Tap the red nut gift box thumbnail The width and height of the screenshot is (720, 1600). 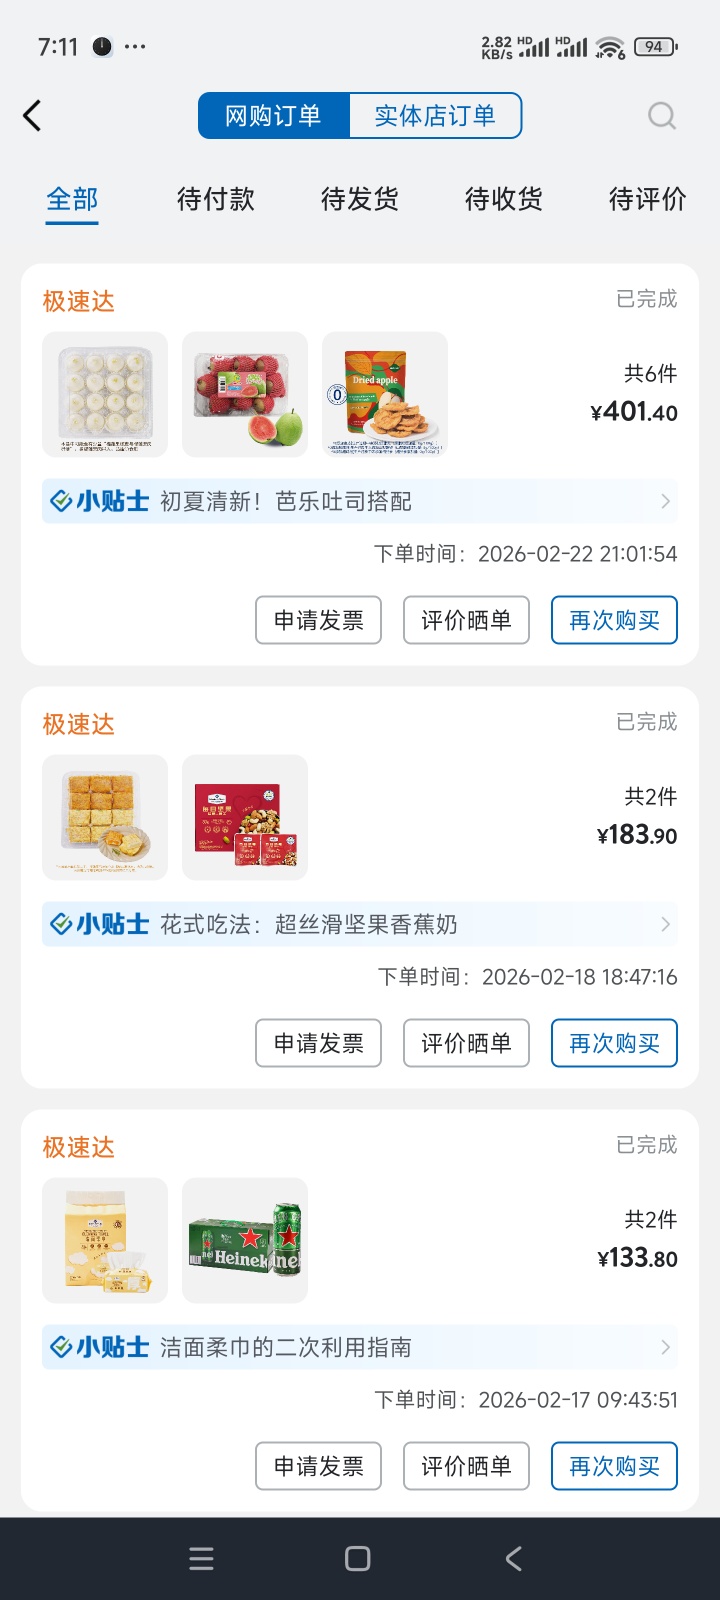click(245, 817)
